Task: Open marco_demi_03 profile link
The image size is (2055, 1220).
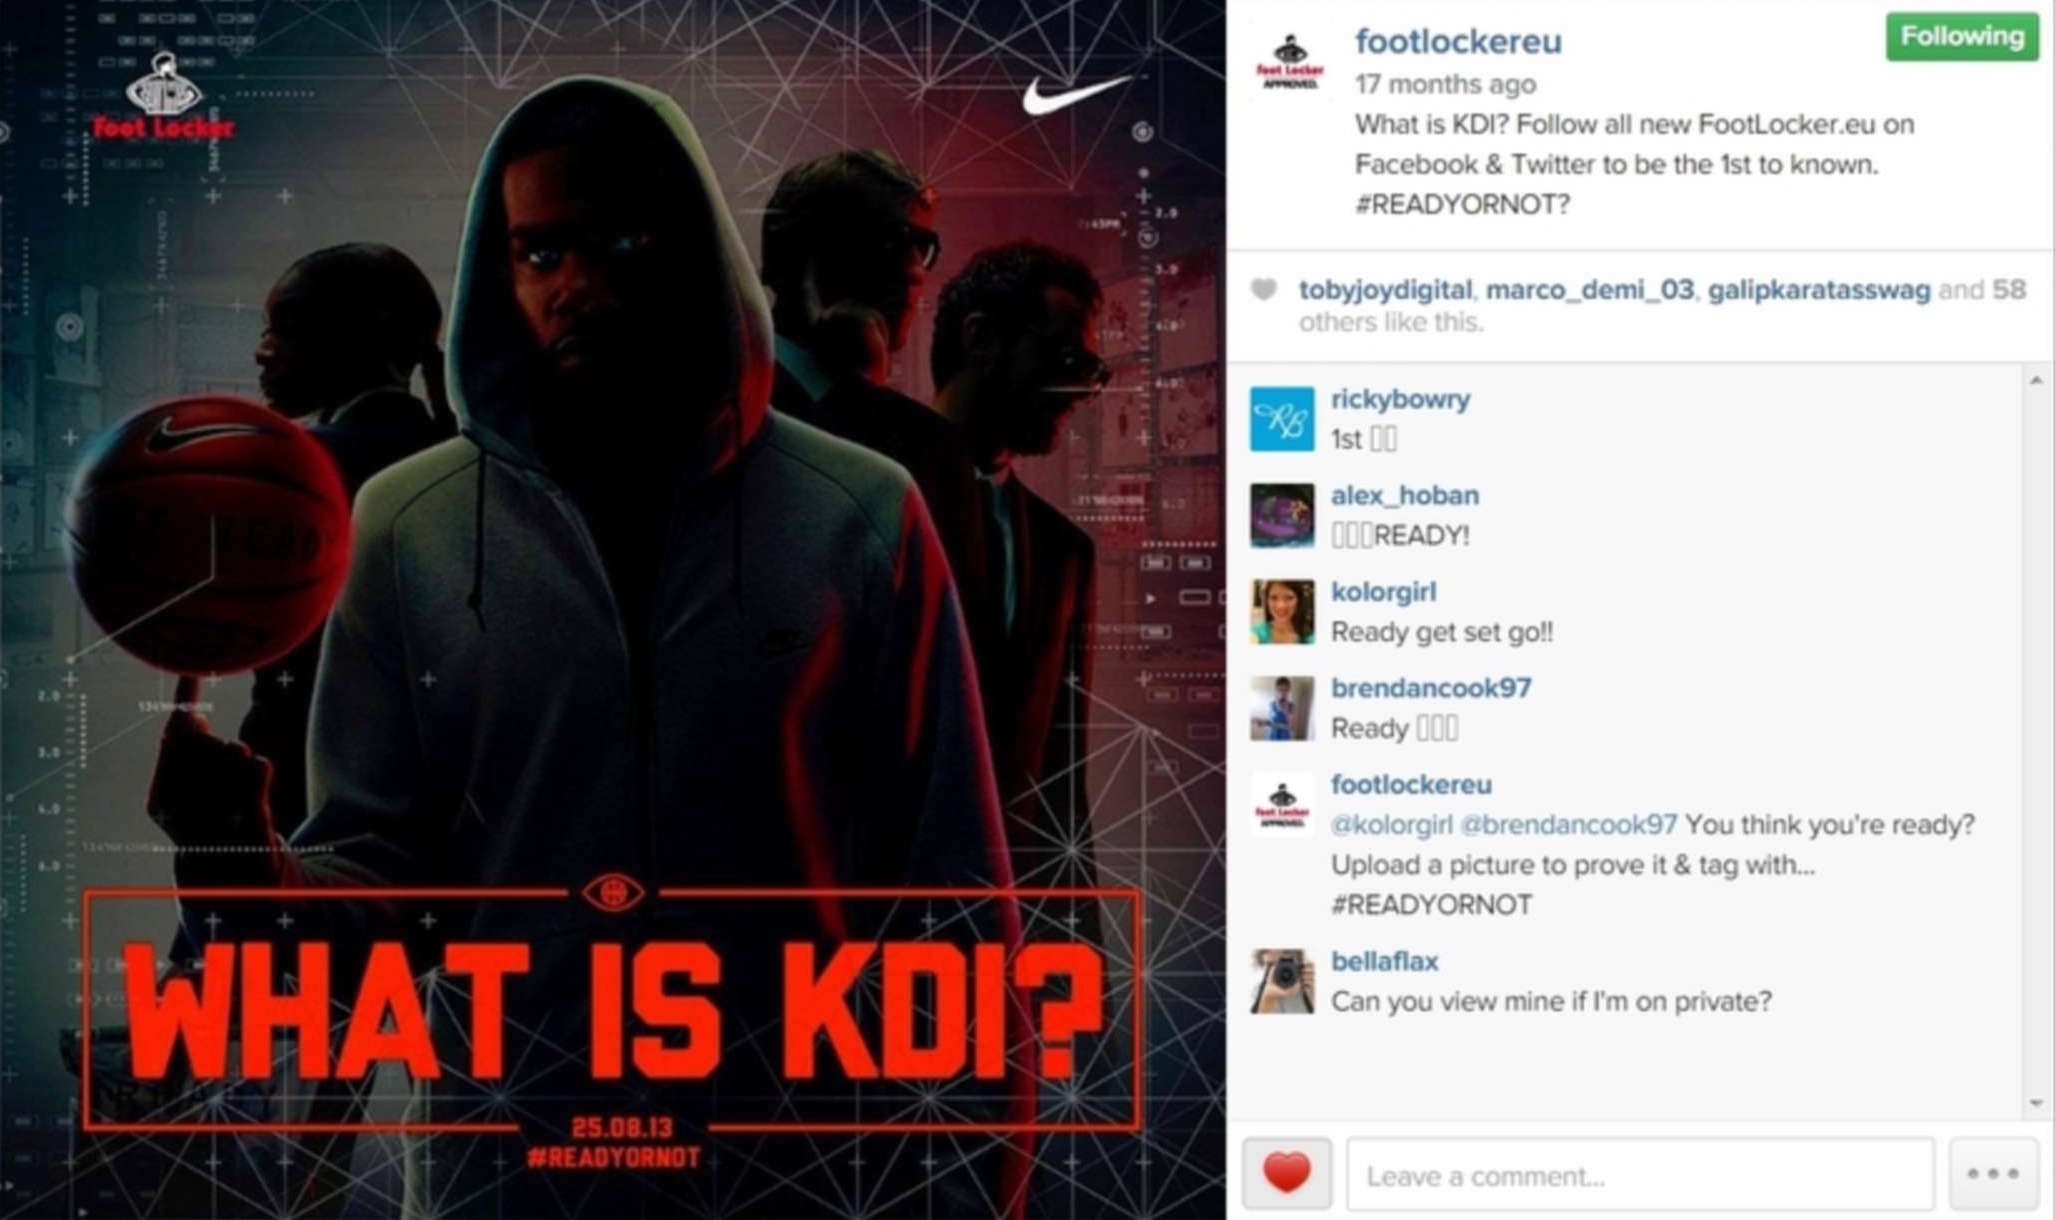Action: click(x=1590, y=290)
